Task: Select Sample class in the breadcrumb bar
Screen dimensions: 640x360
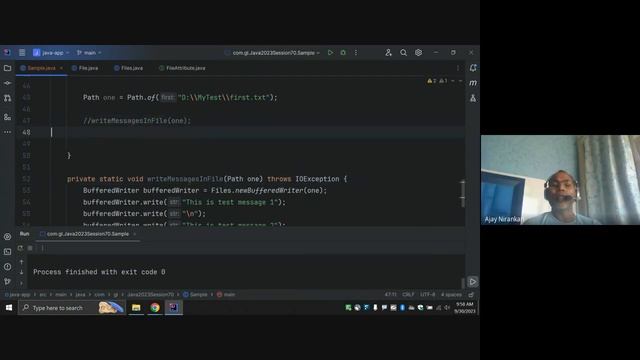Action: [x=195, y=294]
